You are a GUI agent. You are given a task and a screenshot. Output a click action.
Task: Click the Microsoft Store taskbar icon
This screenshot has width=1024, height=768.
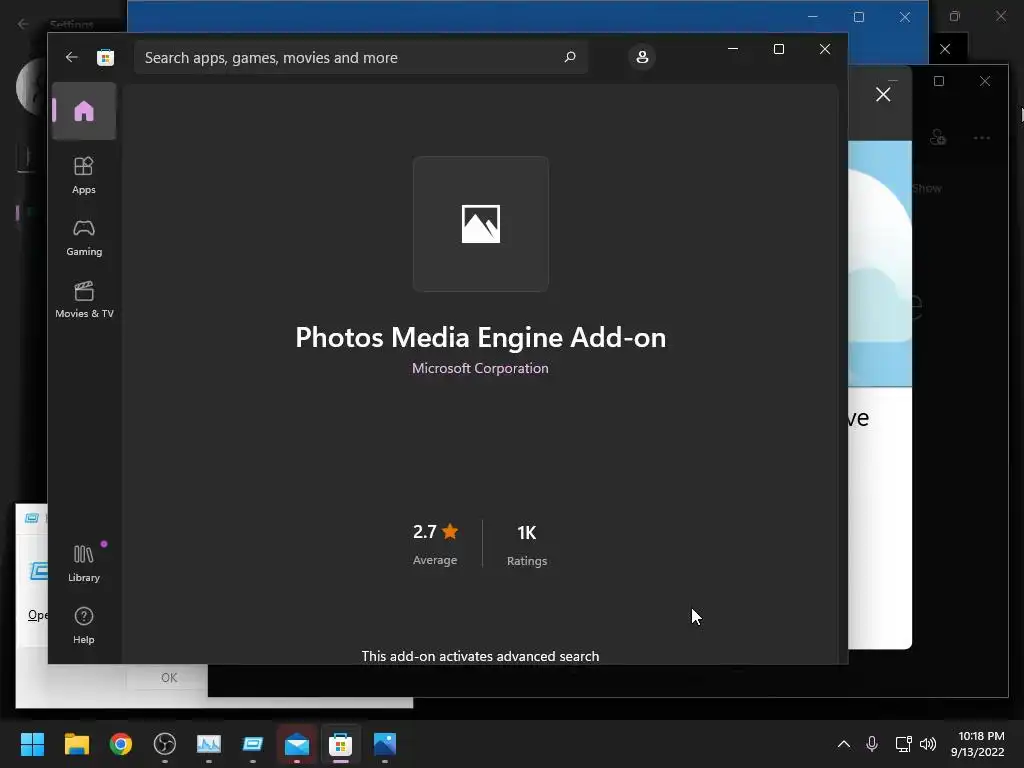click(340, 744)
